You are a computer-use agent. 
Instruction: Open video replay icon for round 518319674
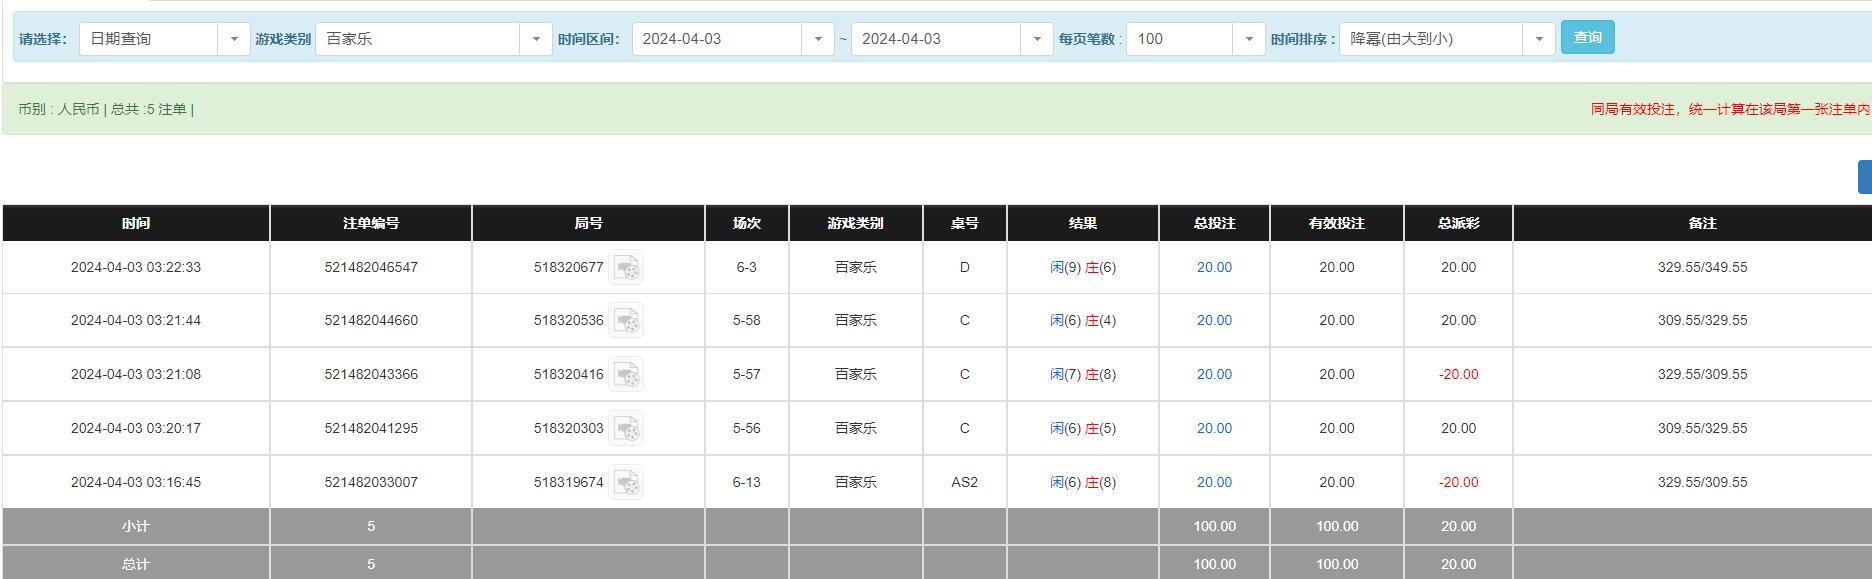pos(626,483)
